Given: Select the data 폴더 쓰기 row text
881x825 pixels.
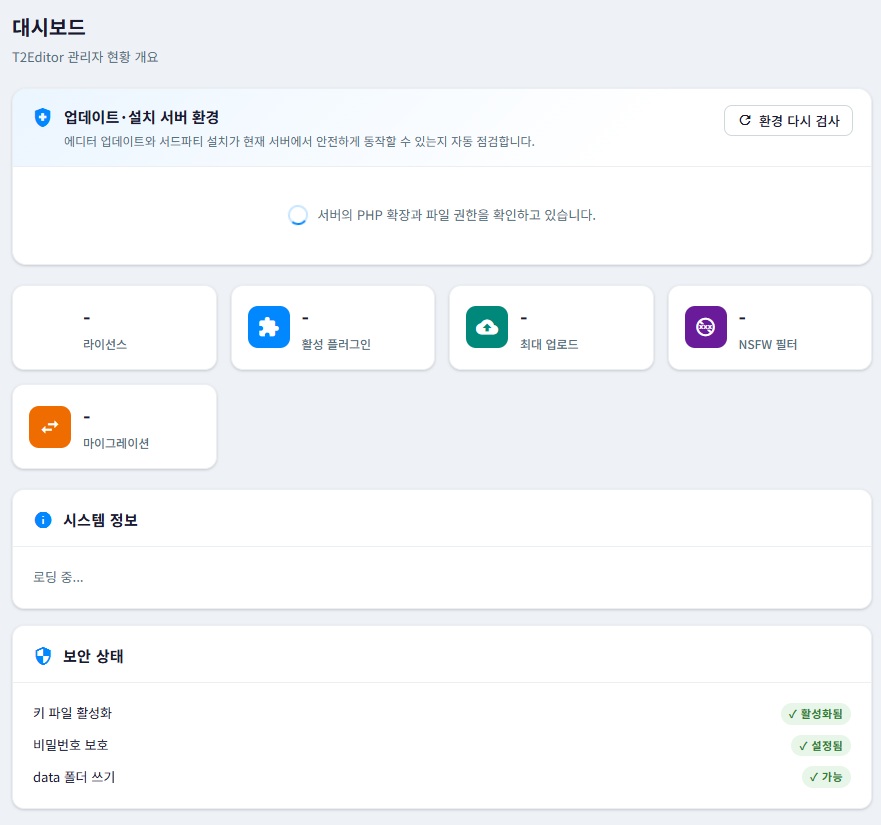Looking at the screenshot, I should pyautogui.click(x=74, y=777).
